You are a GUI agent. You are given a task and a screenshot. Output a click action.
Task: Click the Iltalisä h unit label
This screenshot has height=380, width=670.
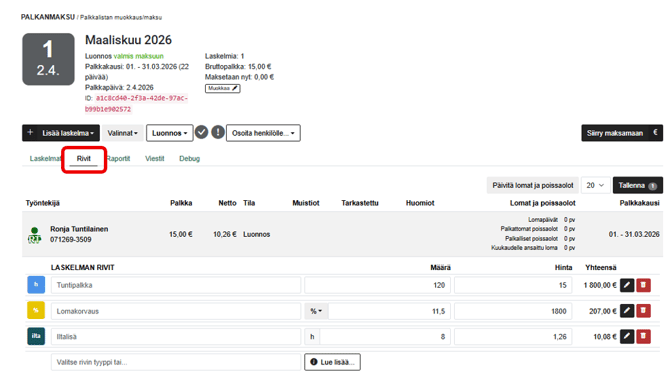[x=312, y=337]
